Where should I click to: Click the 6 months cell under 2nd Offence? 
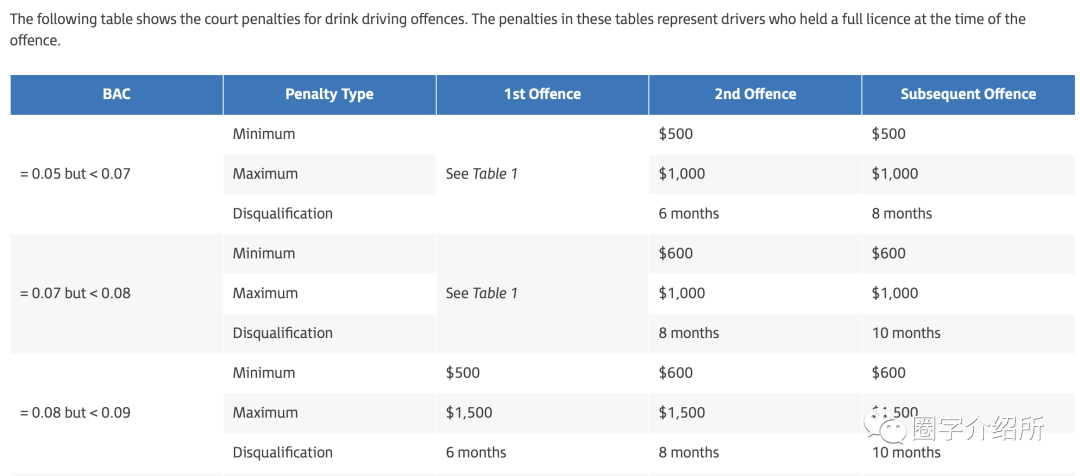pyautogui.click(x=689, y=214)
